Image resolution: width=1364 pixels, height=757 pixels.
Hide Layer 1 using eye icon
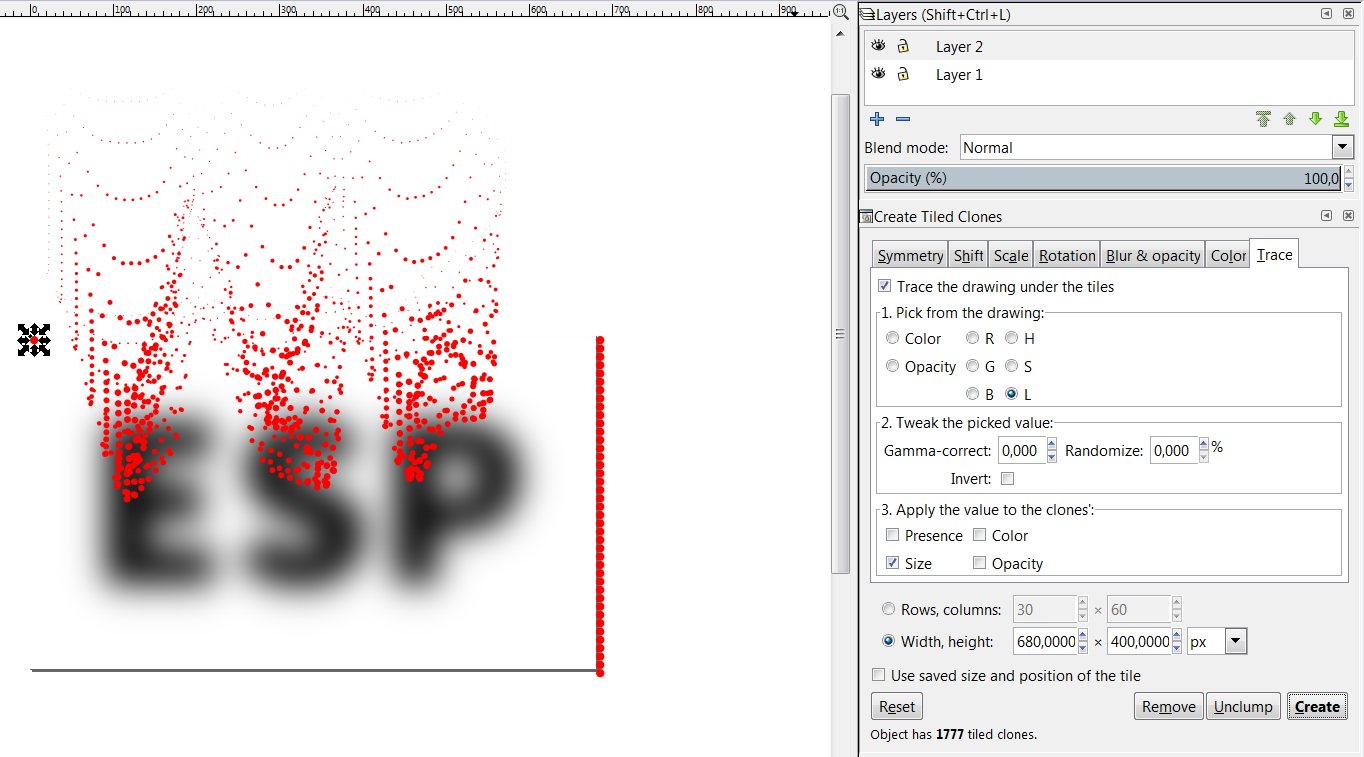coord(878,74)
